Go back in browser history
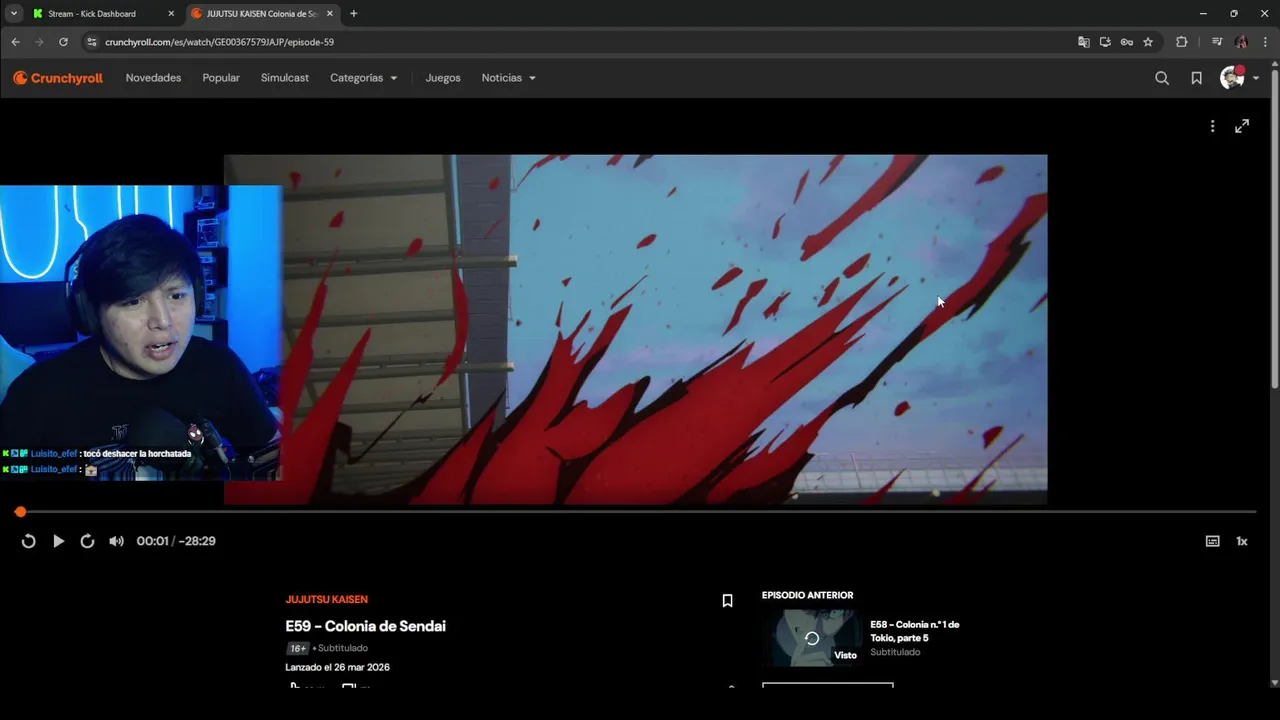The width and height of the screenshot is (1280, 720). click(x=15, y=42)
